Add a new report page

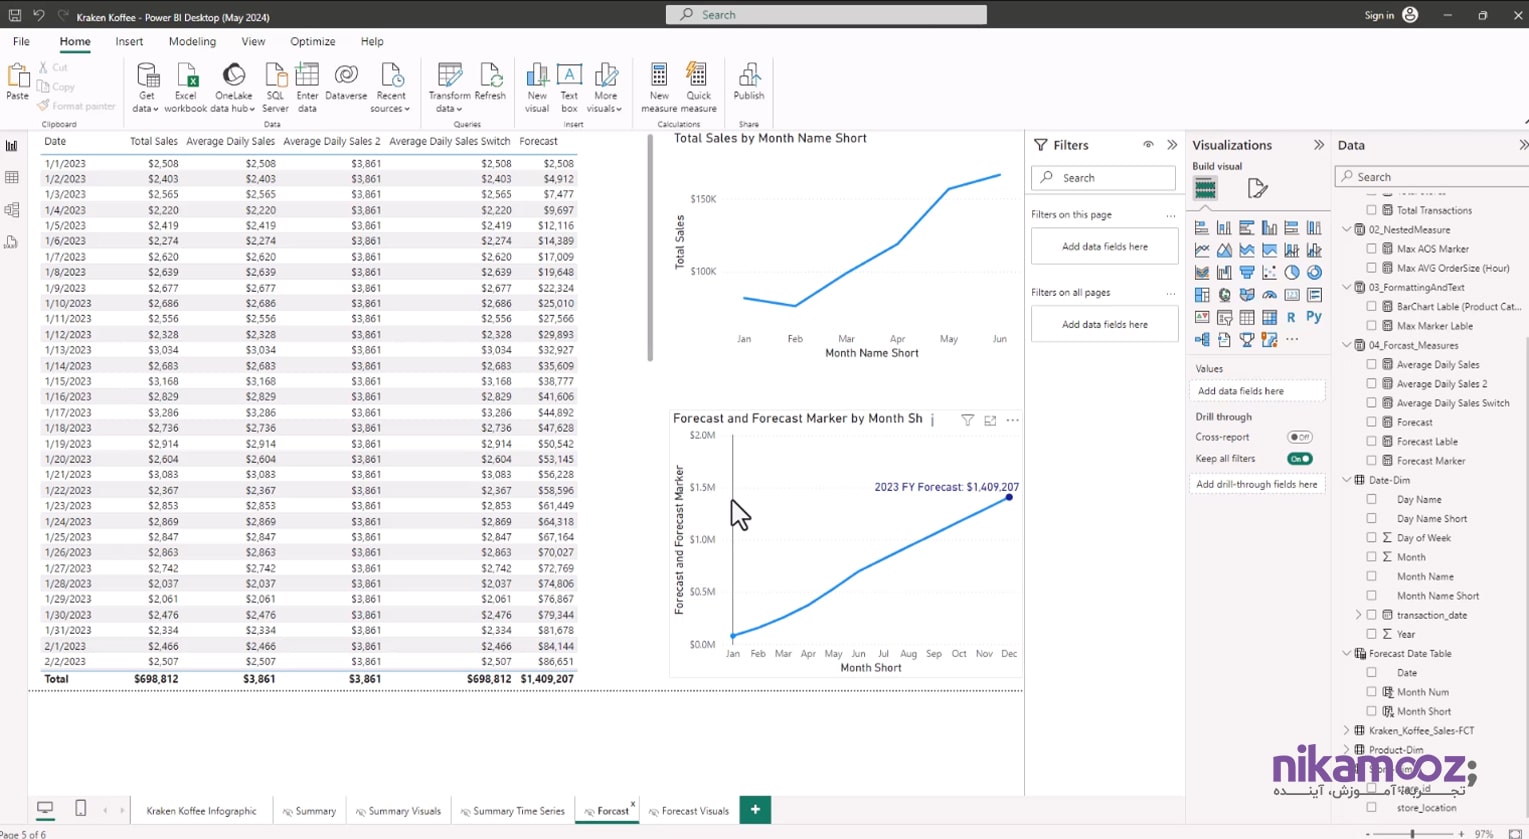coord(755,810)
